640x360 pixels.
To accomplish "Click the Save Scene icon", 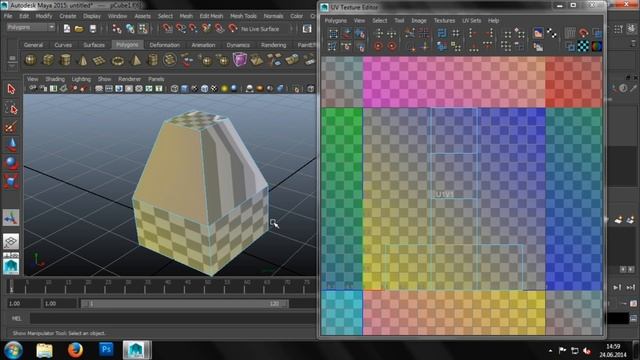I will 93,28.
